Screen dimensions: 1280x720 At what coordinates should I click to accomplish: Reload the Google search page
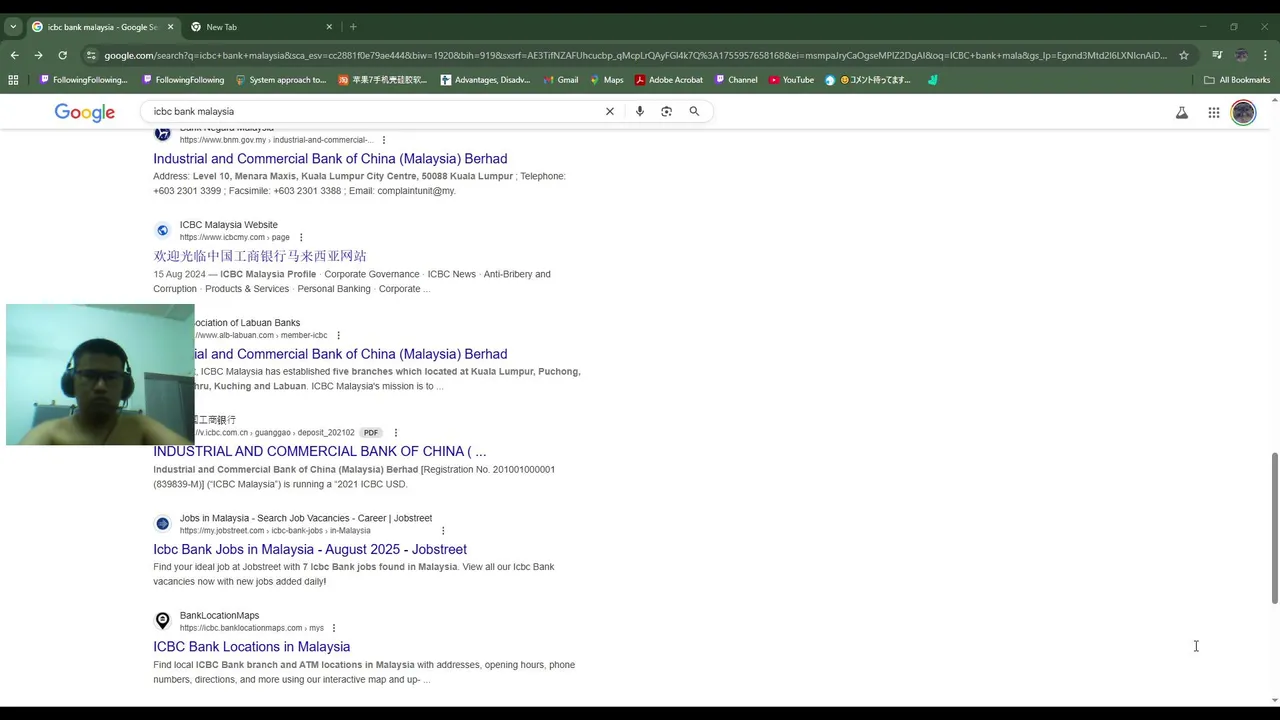point(62,55)
